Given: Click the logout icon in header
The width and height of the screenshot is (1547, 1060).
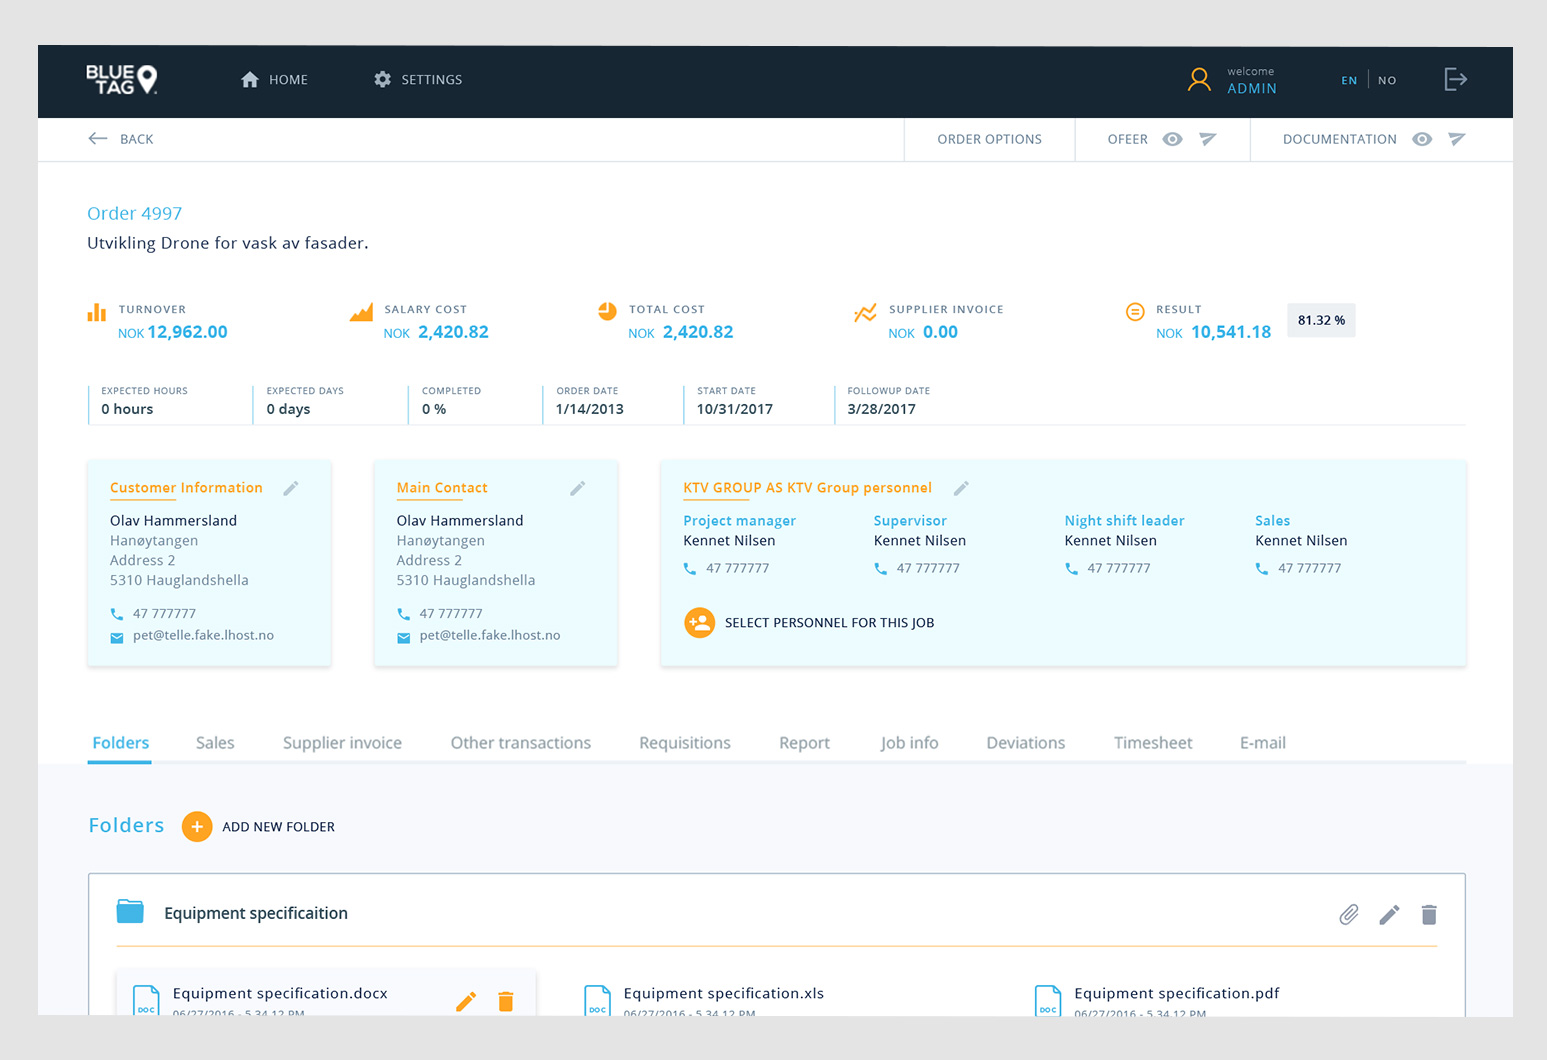Looking at the screenshot, I should pos(1455,80).
